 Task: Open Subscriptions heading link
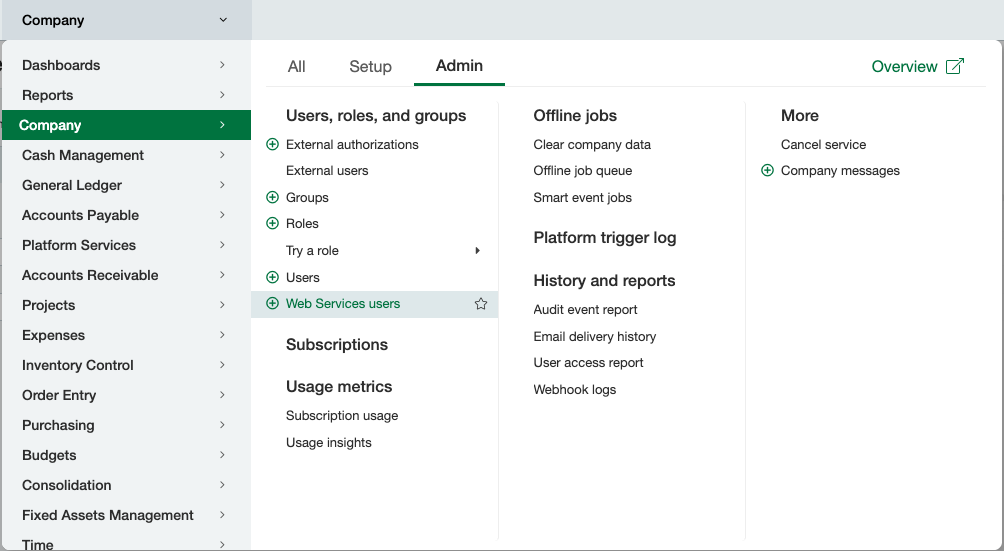[x=337, y=345]
